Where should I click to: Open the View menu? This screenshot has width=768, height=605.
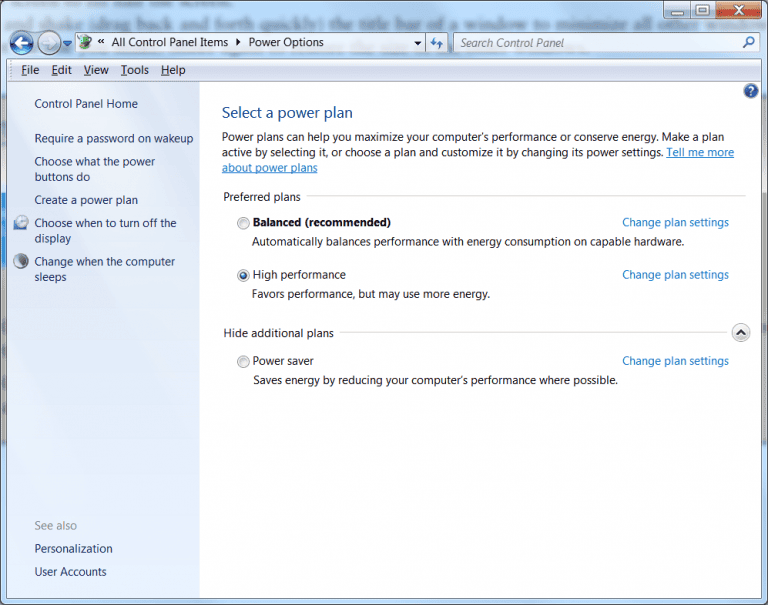tap(96, 70)
